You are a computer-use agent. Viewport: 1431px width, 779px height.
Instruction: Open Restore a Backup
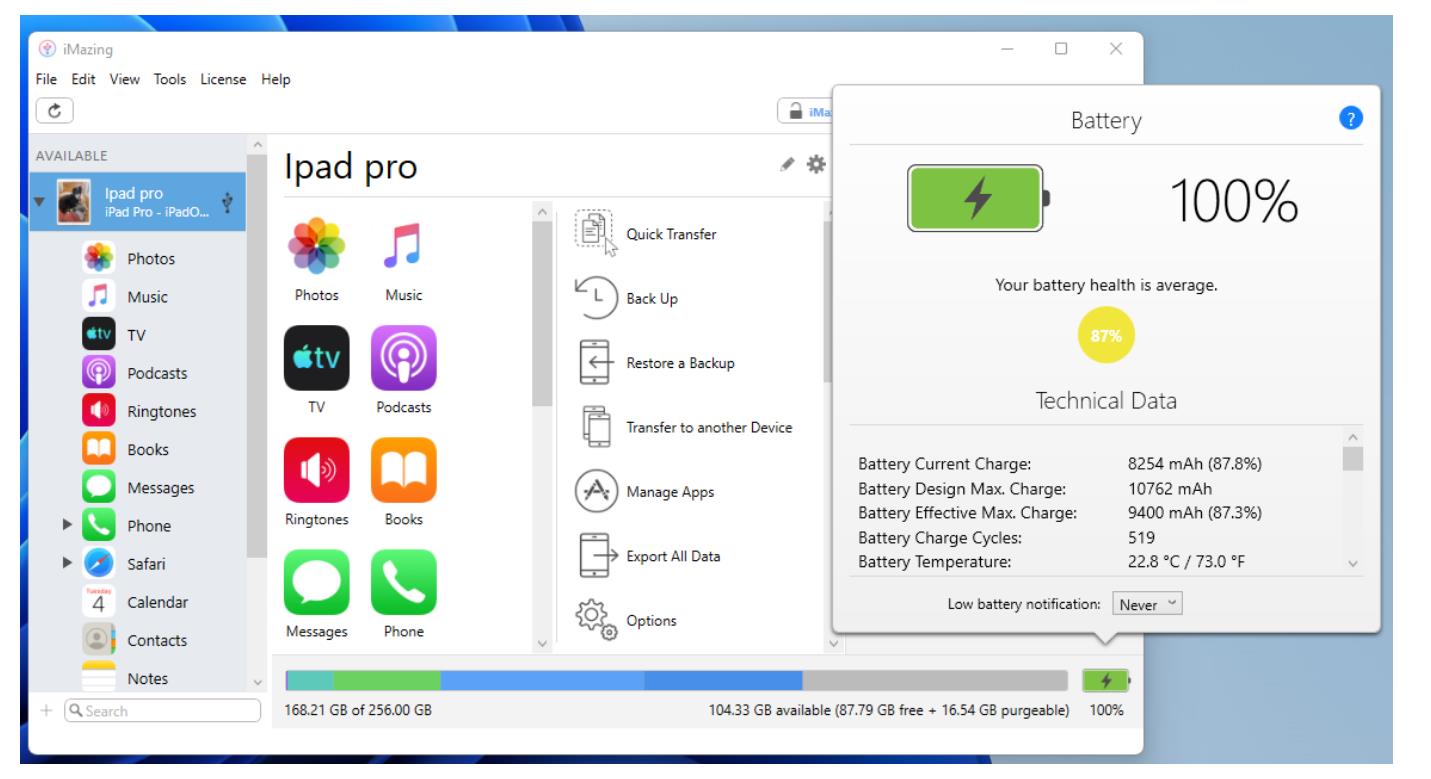tap(679, 363)
